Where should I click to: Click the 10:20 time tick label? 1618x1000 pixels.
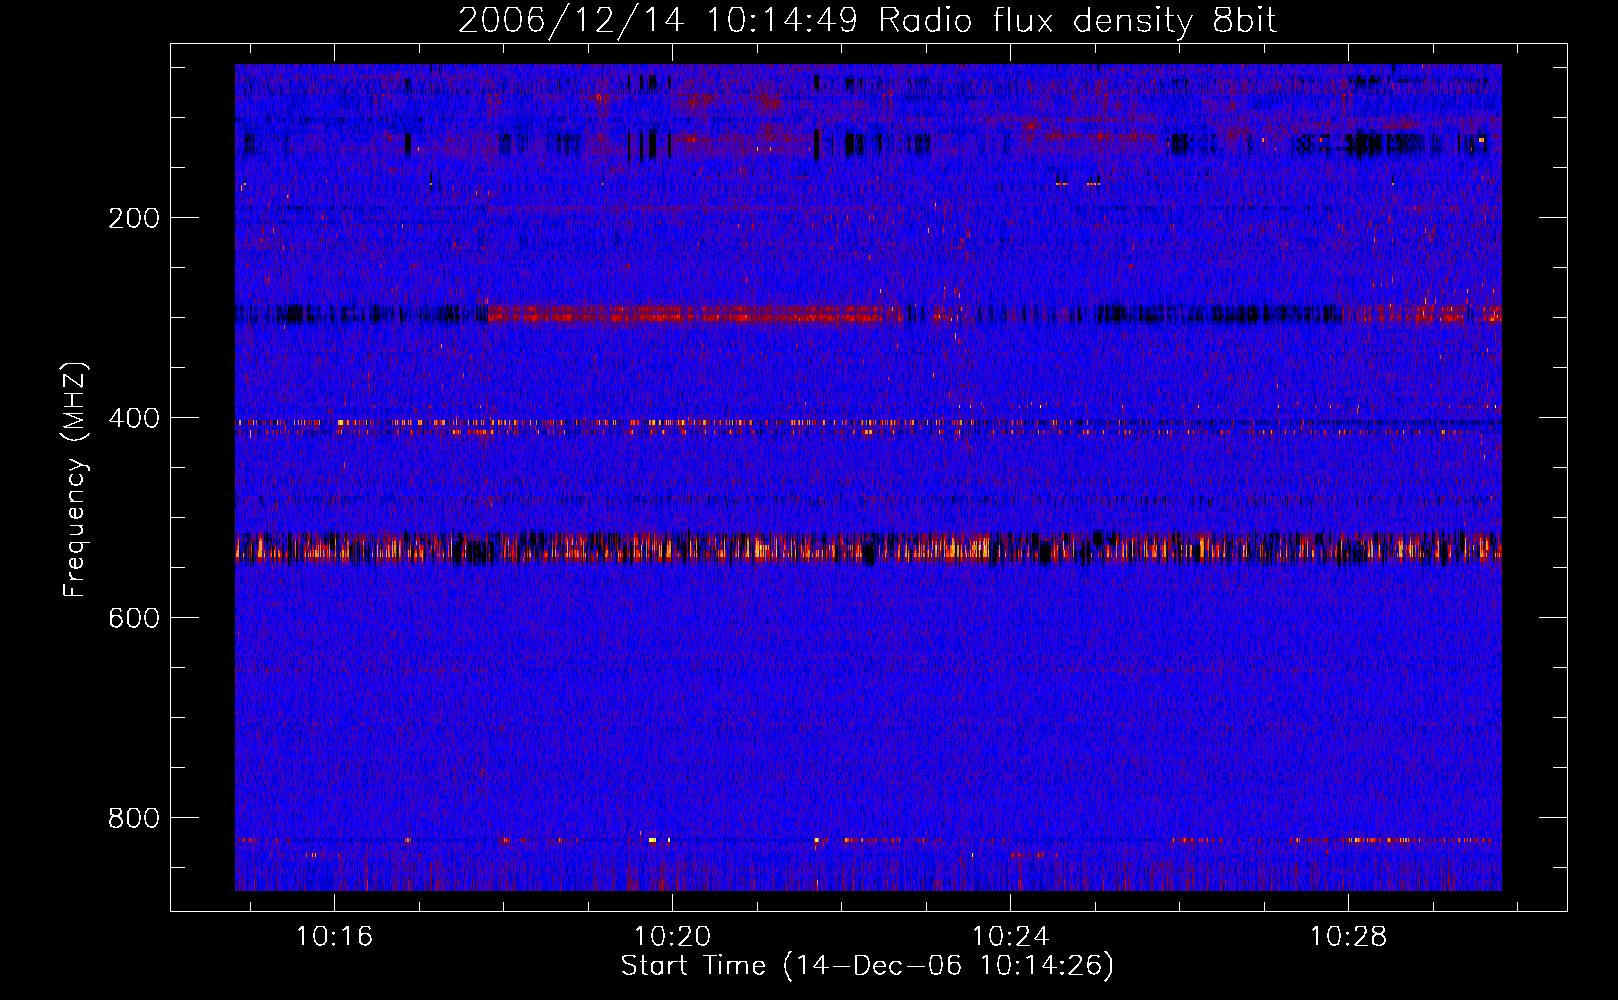pos(672,936)
